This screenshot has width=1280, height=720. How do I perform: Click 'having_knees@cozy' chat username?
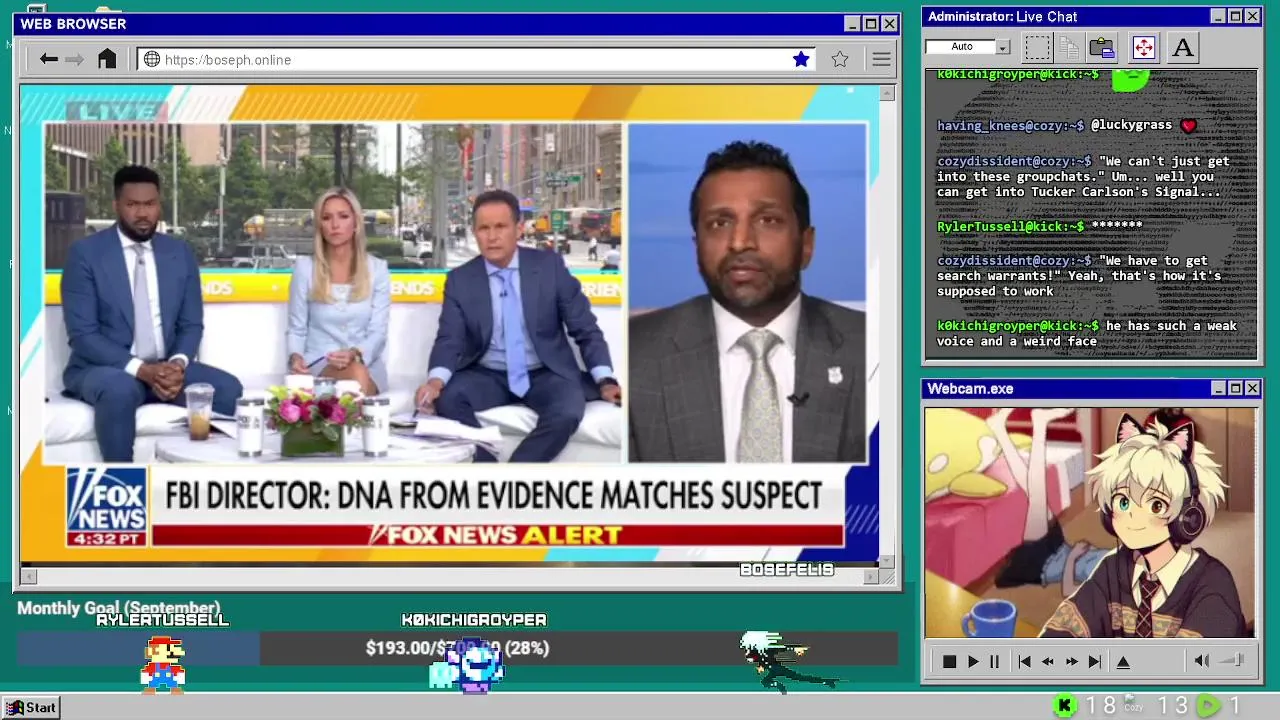coord(1011,126)
